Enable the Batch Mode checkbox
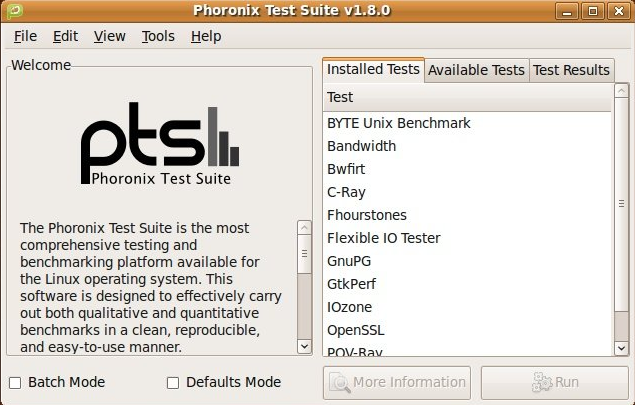 click(15, 382)
